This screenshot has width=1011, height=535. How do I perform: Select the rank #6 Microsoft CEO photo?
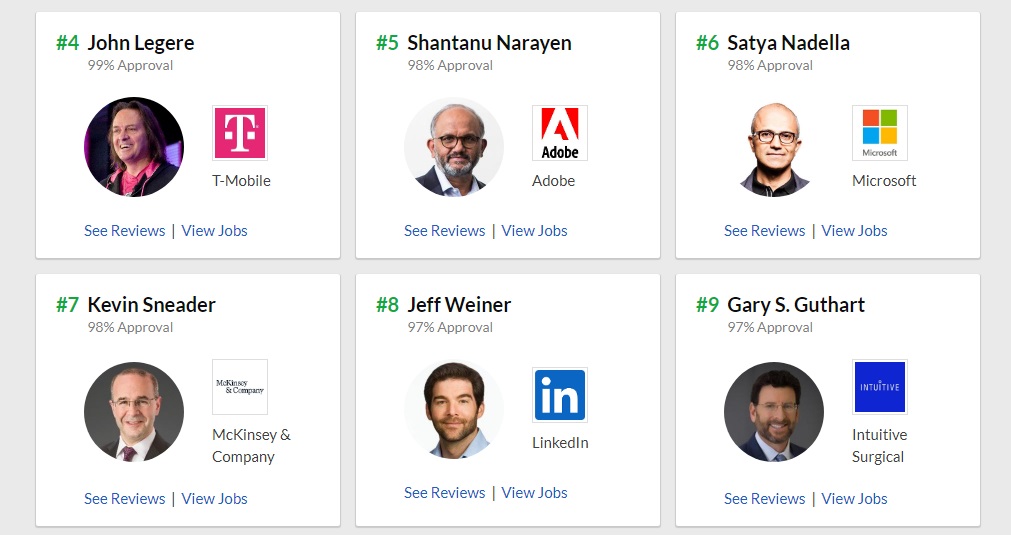coord(774,147)
